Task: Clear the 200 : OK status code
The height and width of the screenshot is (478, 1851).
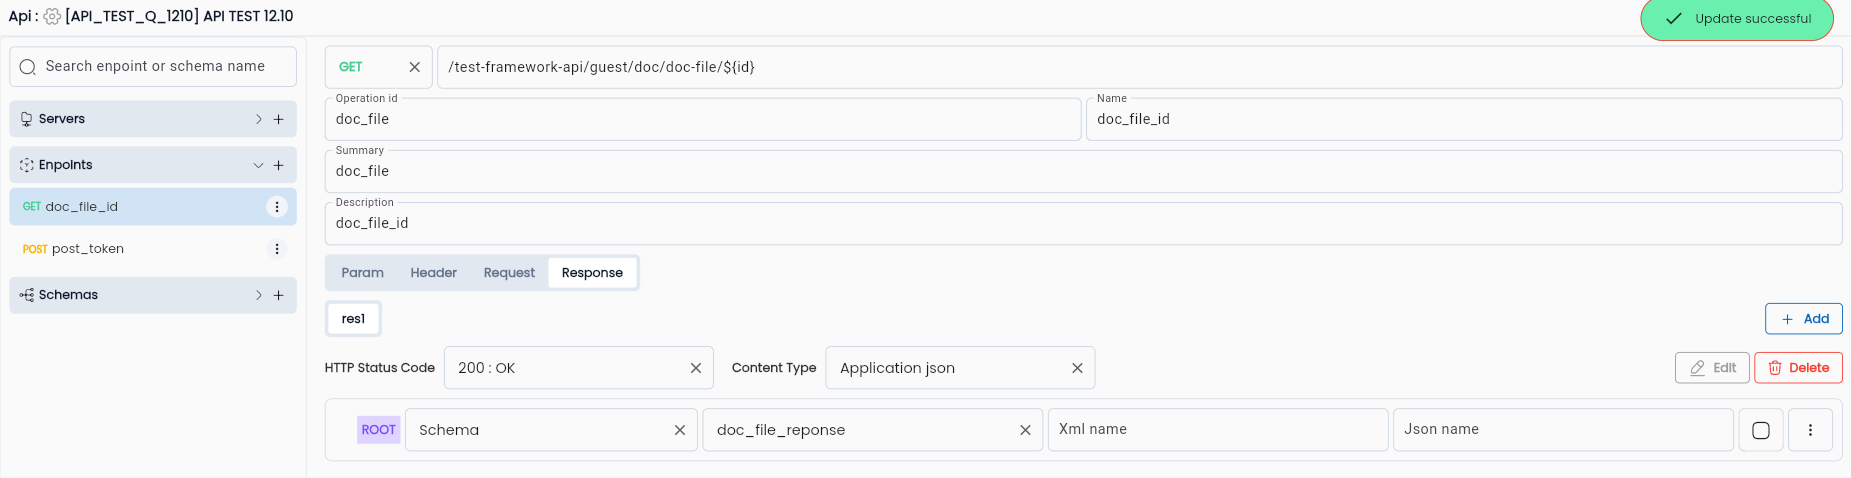Action: (696, 368)
